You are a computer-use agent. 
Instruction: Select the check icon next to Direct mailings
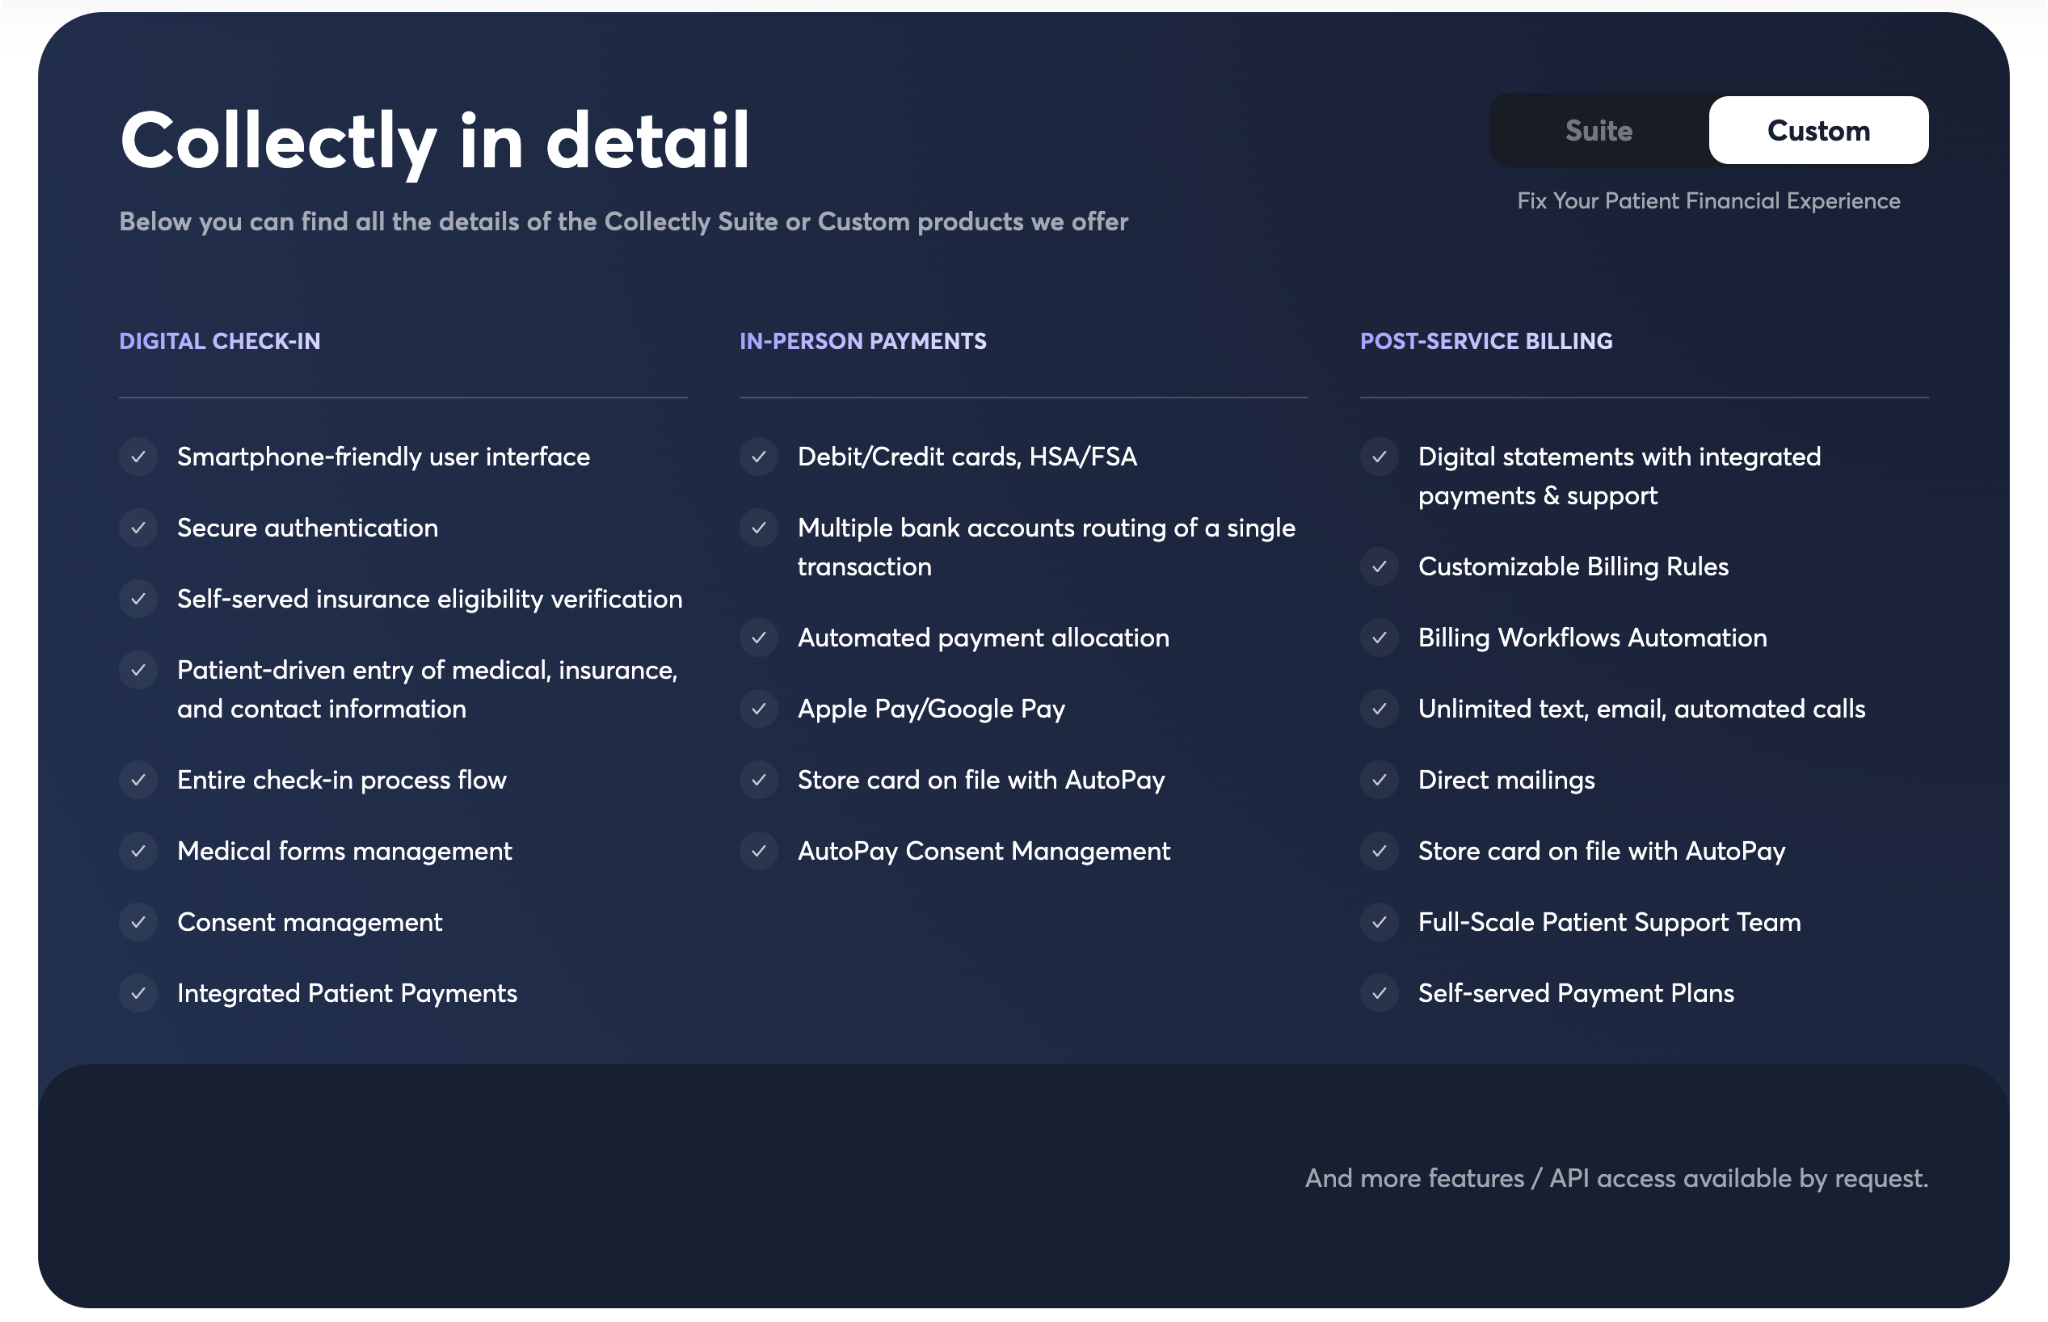pos(1381,780)
